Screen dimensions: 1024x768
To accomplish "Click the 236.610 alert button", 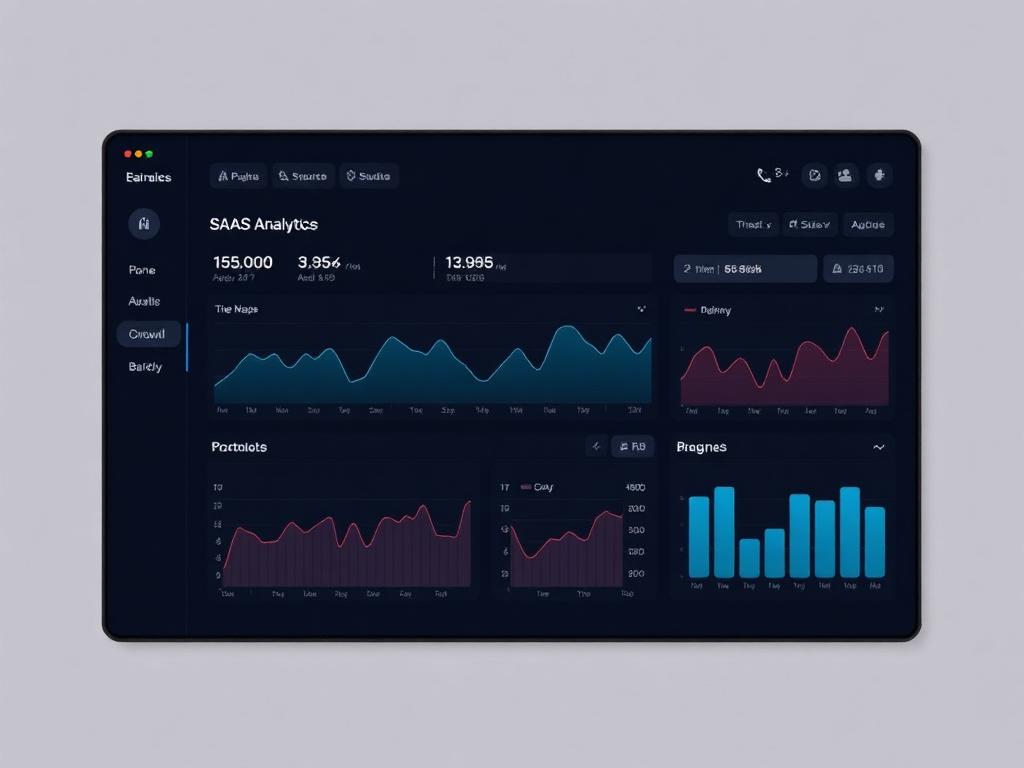I will point(858,268).
